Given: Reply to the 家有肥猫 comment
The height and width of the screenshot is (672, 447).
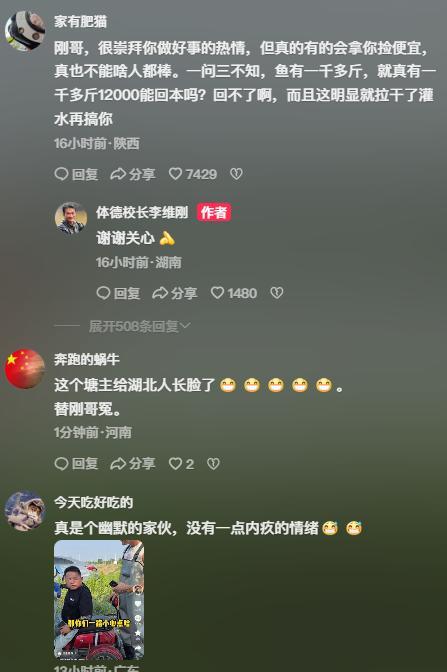Looking at the screenshot, I should (x=77, y=174).
